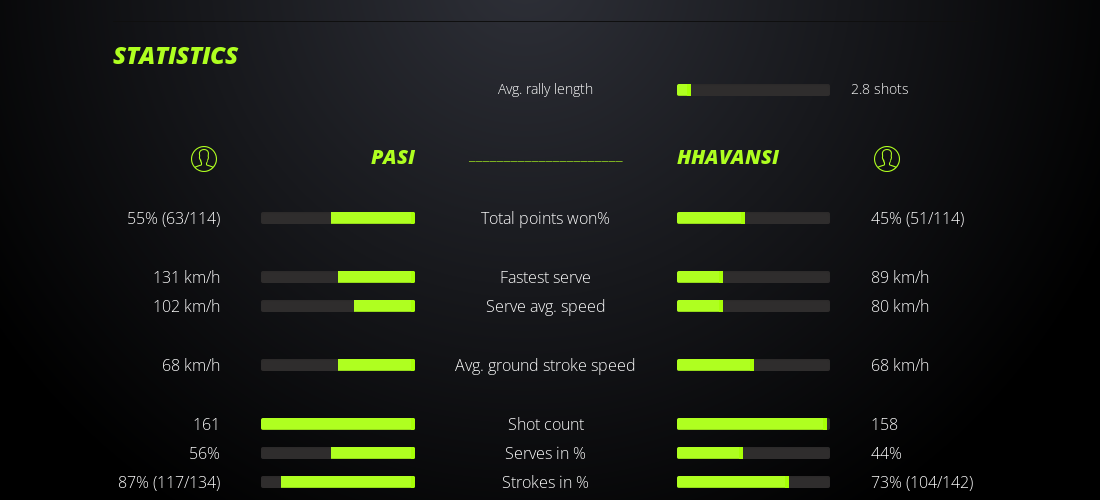The image size is (1100, 500).
Task: Click the Fastest serve label
Action: coord(545,277)
